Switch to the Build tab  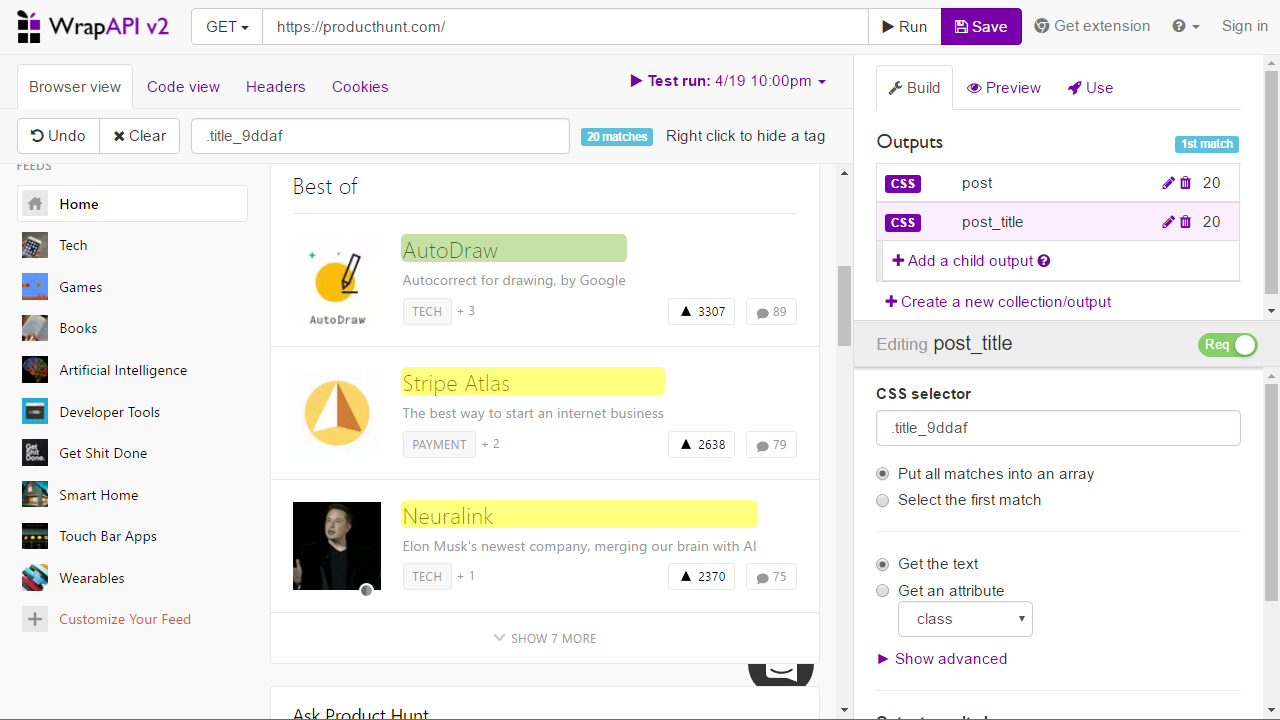(914, 88)
